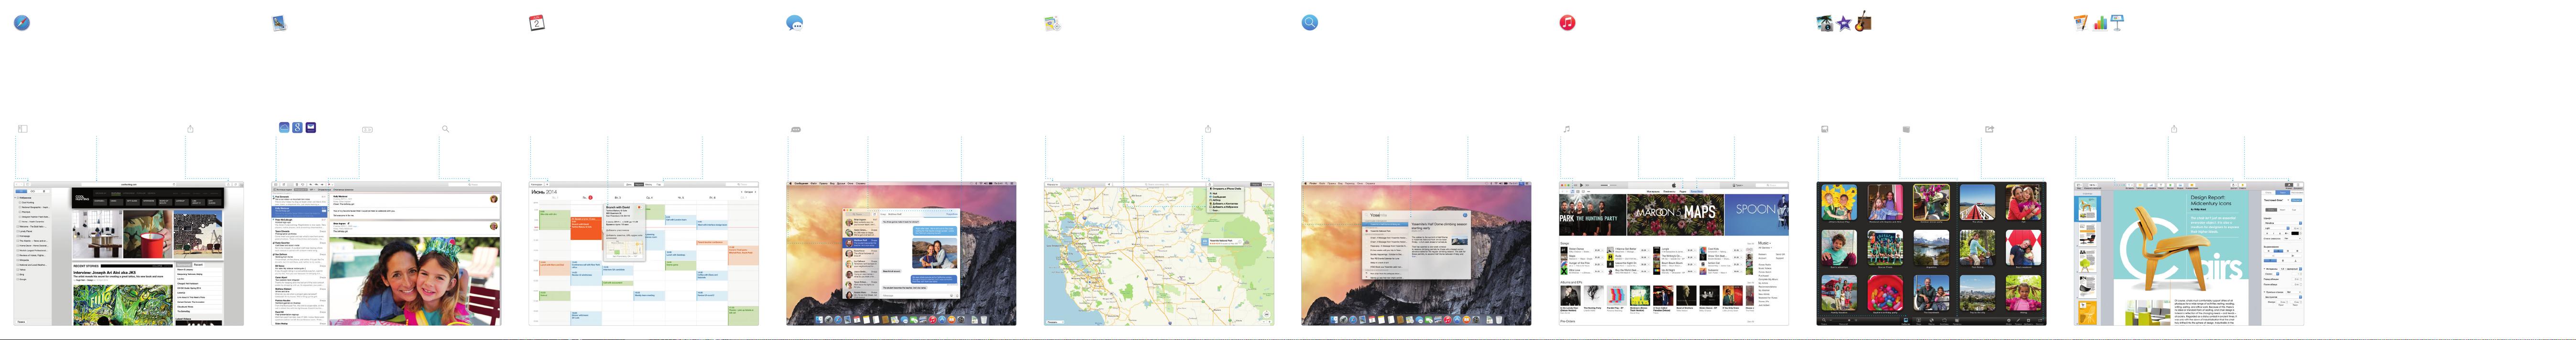Screen dimensions: 2576x340
Task: Select the Numbers bar chart icon
Action: pos(2100,23)
